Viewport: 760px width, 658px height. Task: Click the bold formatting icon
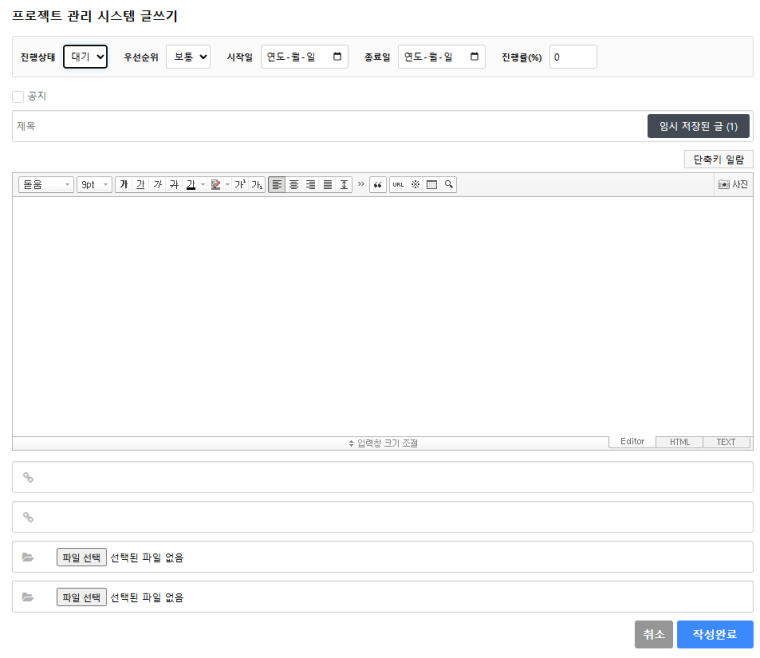click(x=123, y=185)
